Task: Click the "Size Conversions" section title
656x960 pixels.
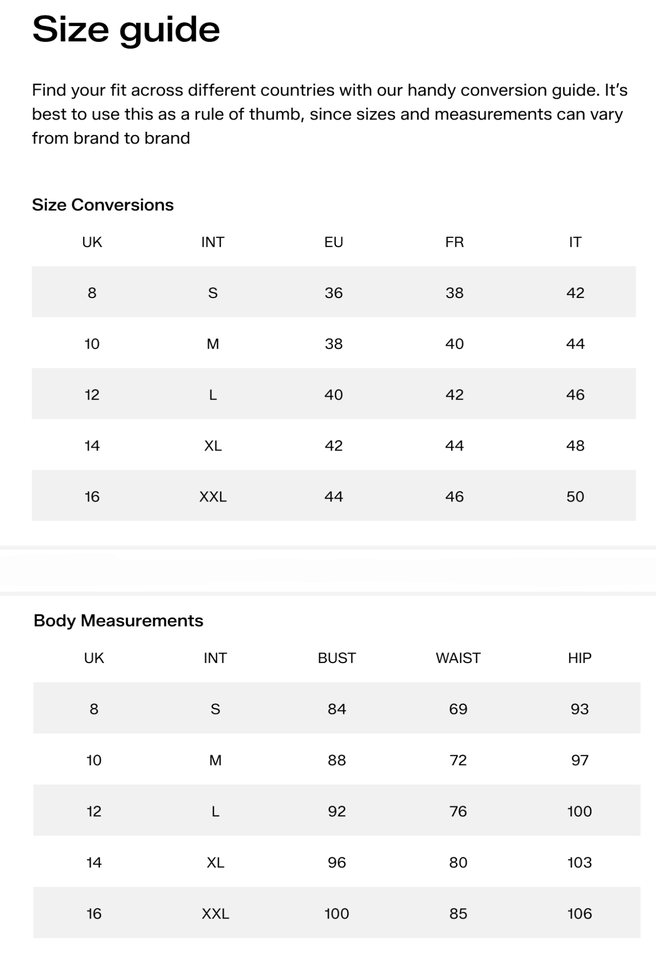Action: 103,205
